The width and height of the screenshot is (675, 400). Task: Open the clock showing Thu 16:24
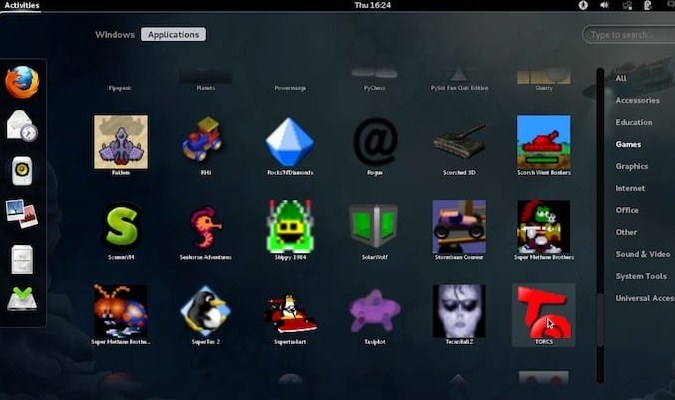[x=372, y=5]
